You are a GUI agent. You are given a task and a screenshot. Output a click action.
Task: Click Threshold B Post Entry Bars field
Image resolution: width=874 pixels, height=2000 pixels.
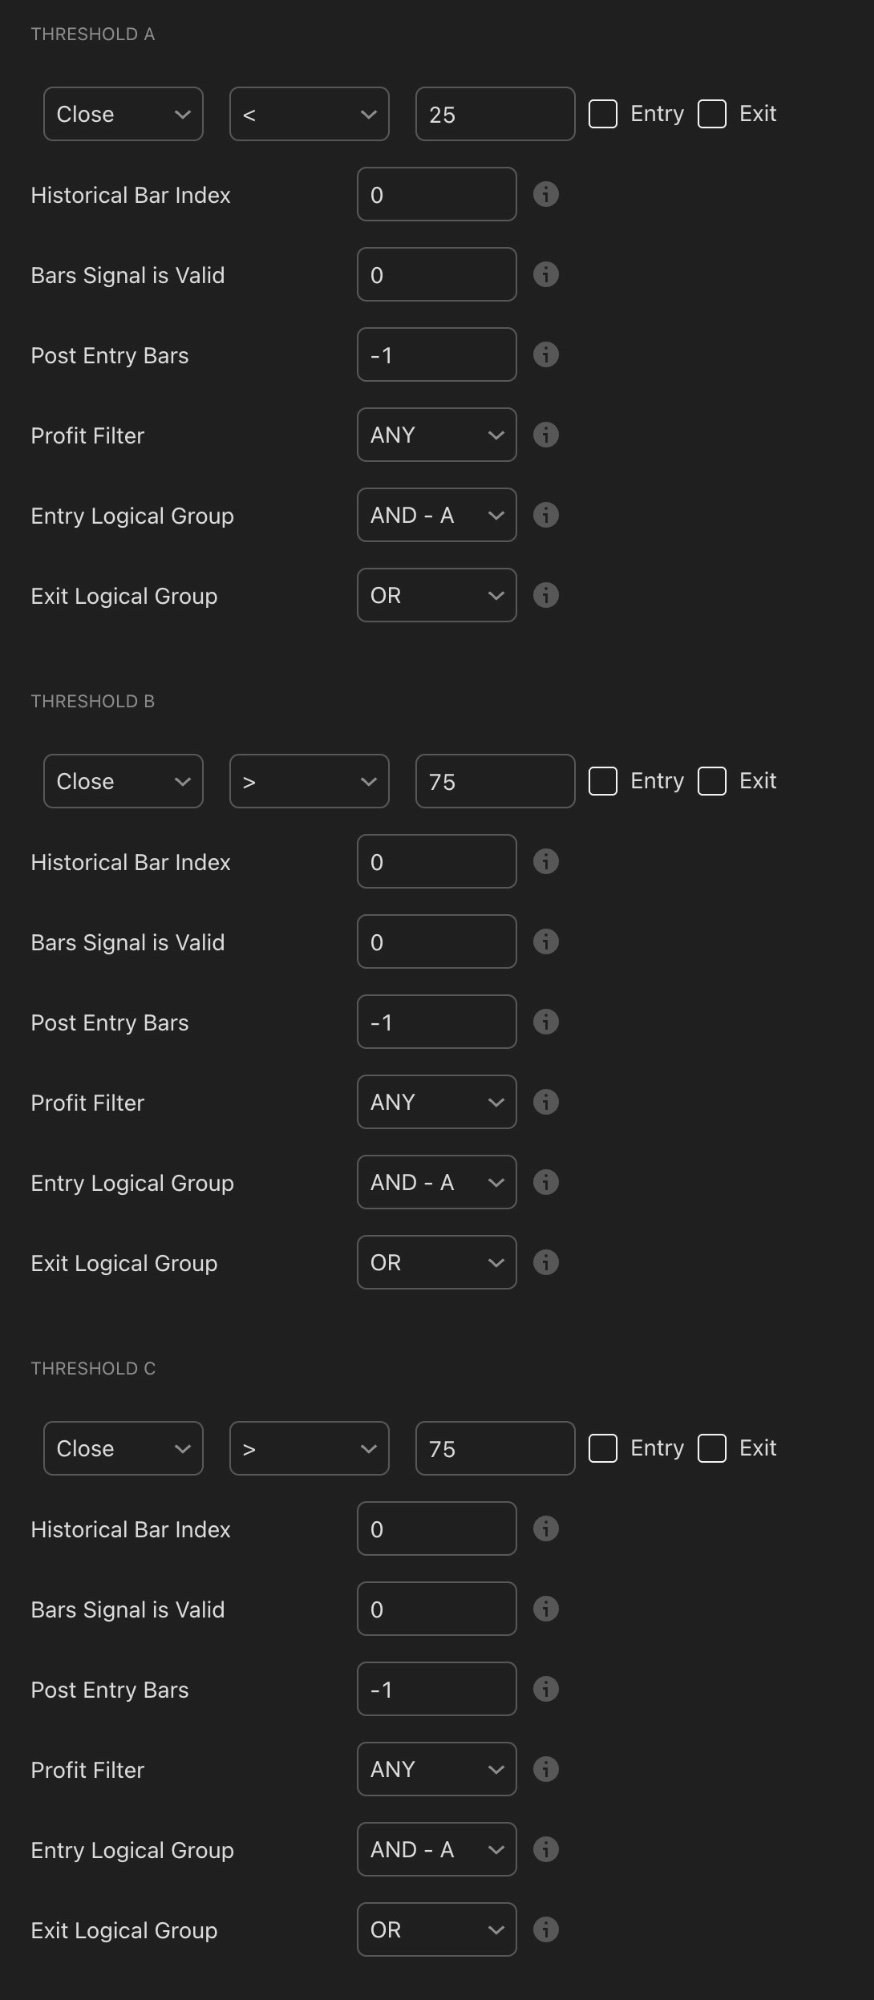click(437, 1021)
